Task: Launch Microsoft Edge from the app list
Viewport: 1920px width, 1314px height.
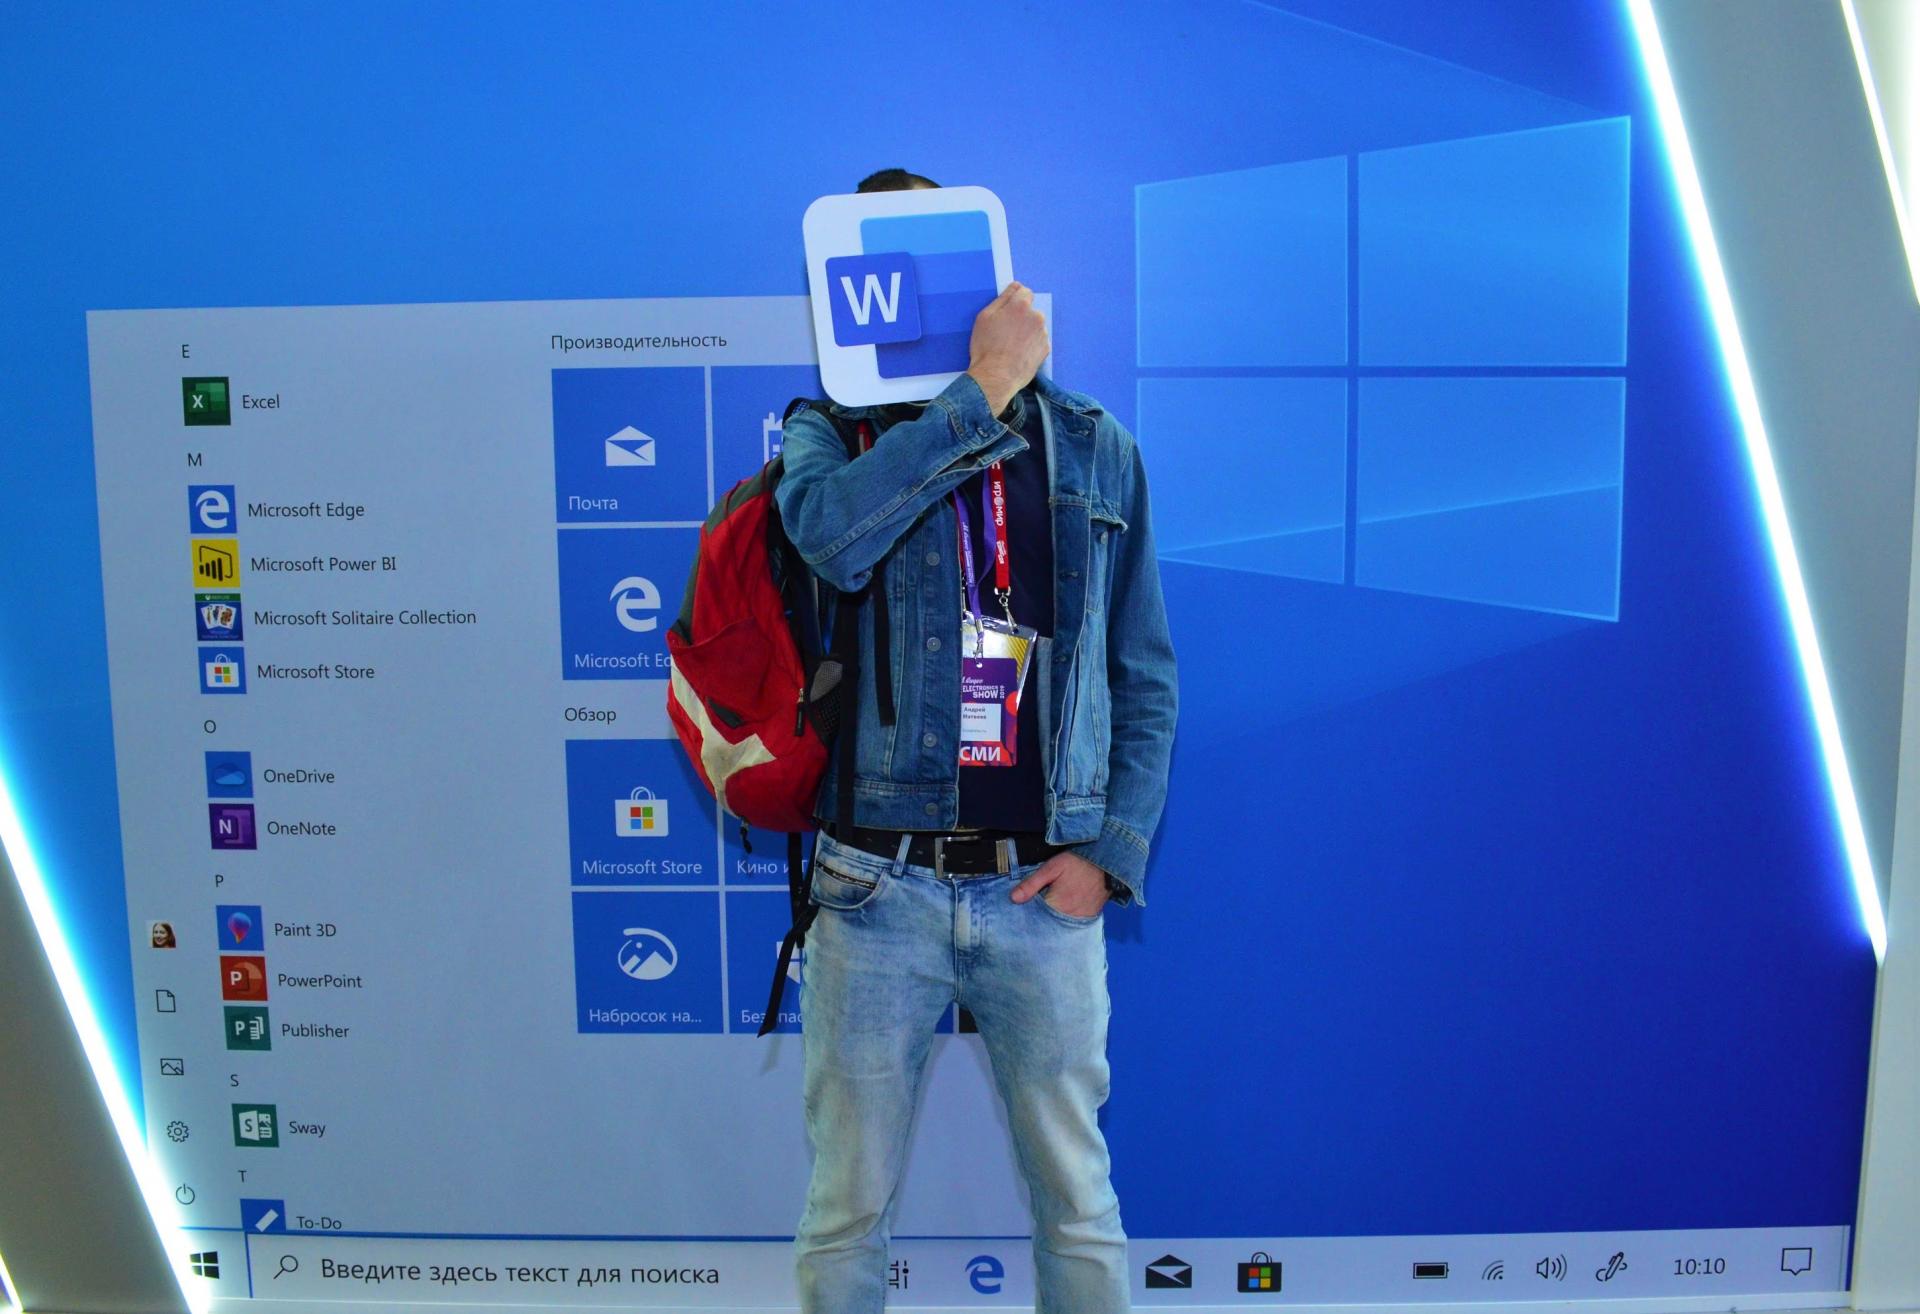Action: (277, 509)
